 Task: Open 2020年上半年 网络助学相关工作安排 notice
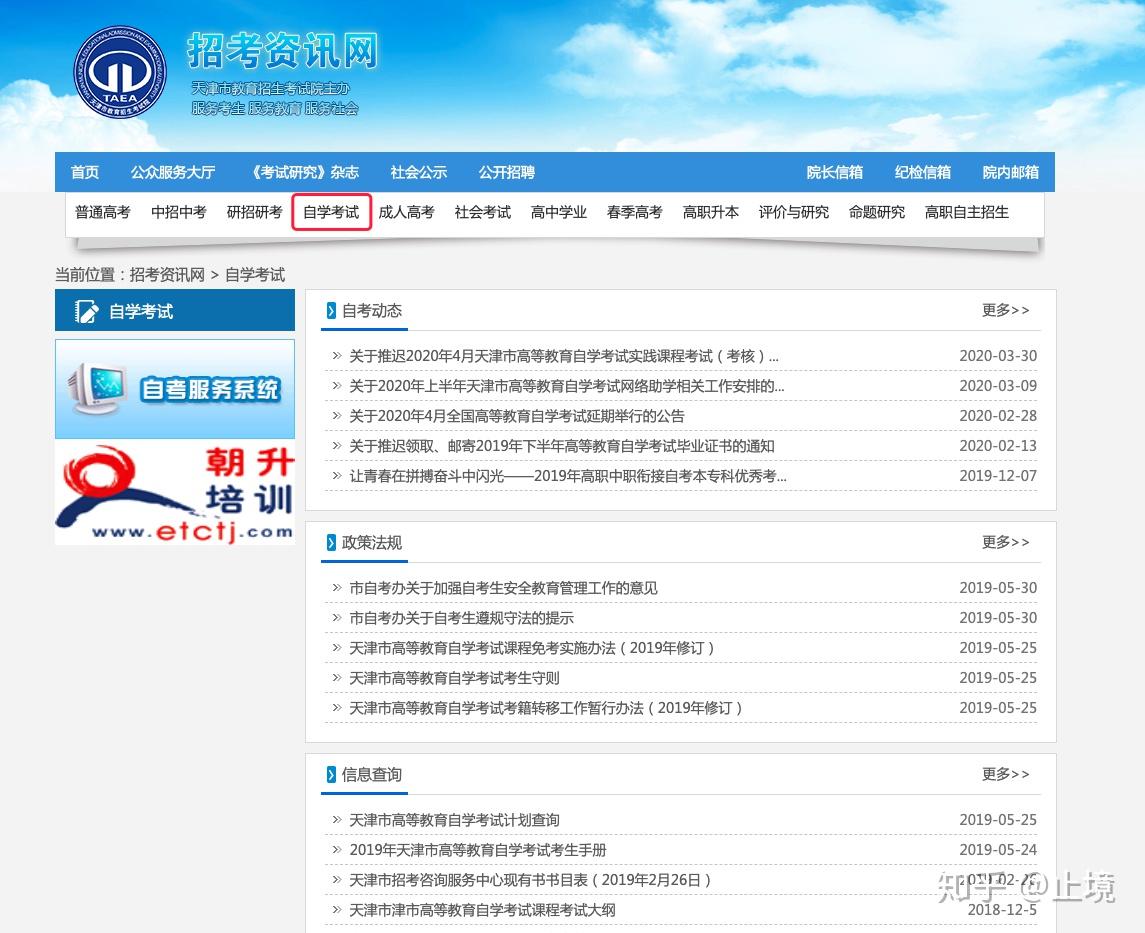click(567, 386)
